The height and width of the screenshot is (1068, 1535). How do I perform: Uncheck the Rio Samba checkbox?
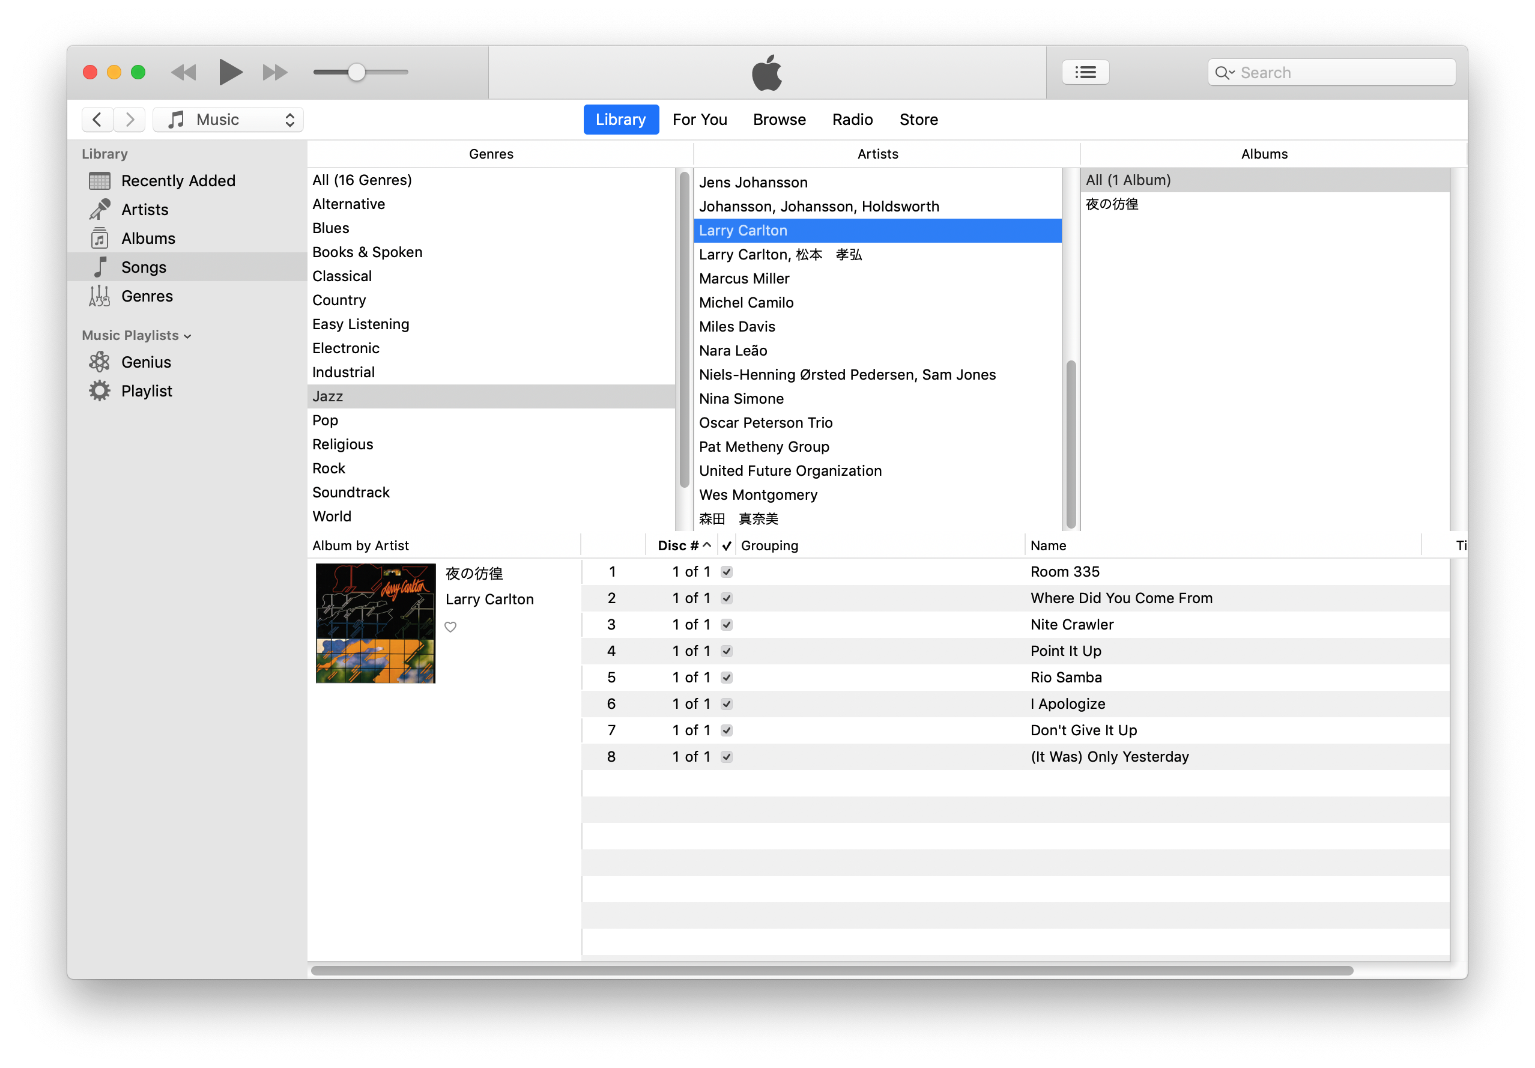[x=727, y=678]
